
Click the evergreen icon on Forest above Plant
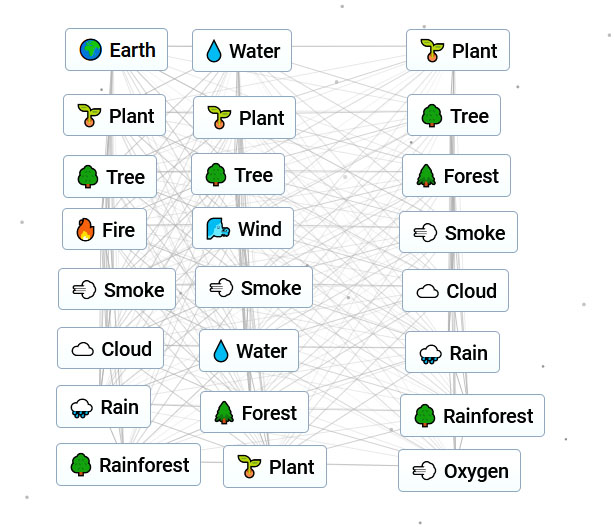point(223,413)
